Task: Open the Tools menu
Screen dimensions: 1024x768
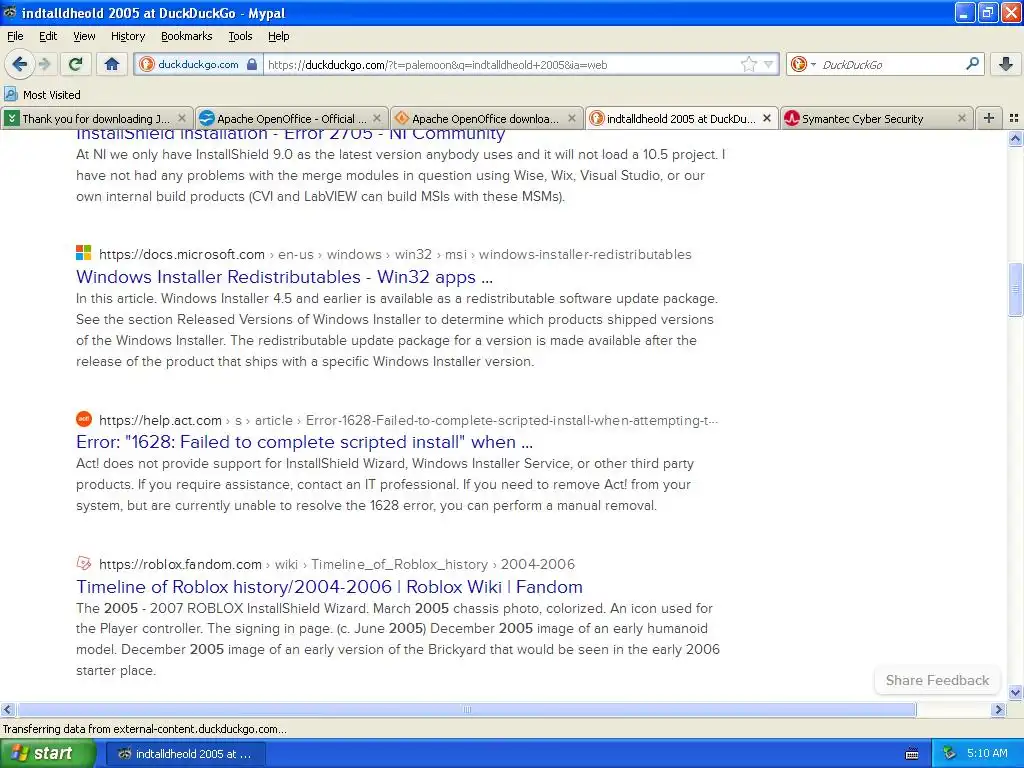Action: [240, 36]
